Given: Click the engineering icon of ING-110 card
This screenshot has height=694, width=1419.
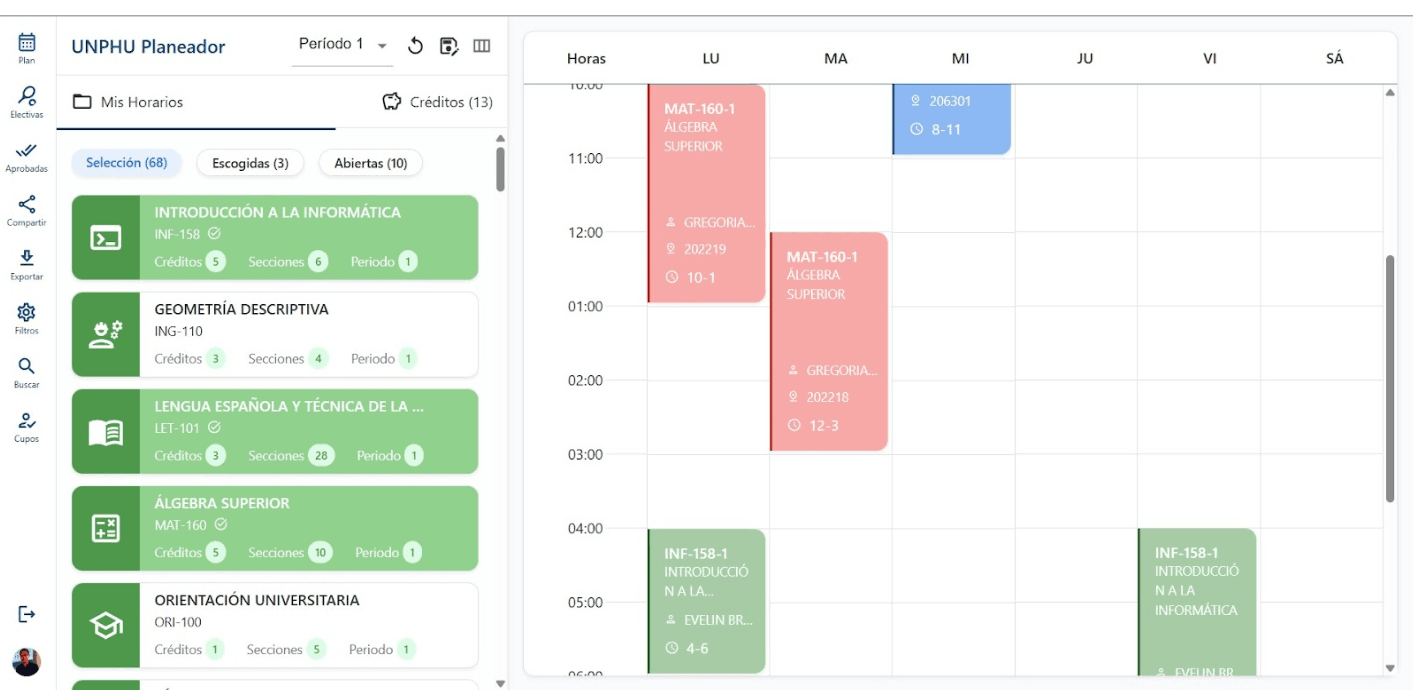Looking at the screenshot, I should (106, 335).
